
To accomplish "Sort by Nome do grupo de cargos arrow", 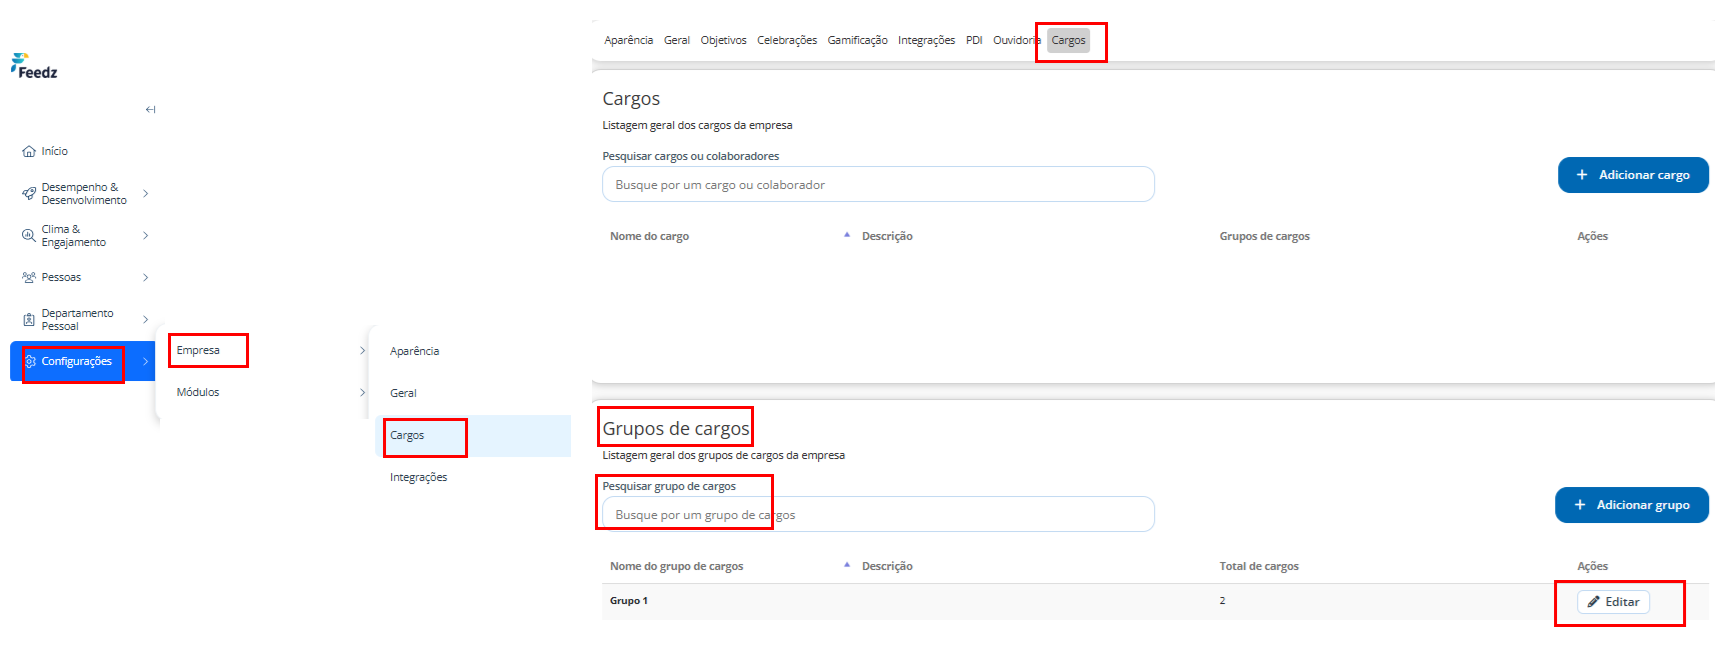I will click(847, 565).
